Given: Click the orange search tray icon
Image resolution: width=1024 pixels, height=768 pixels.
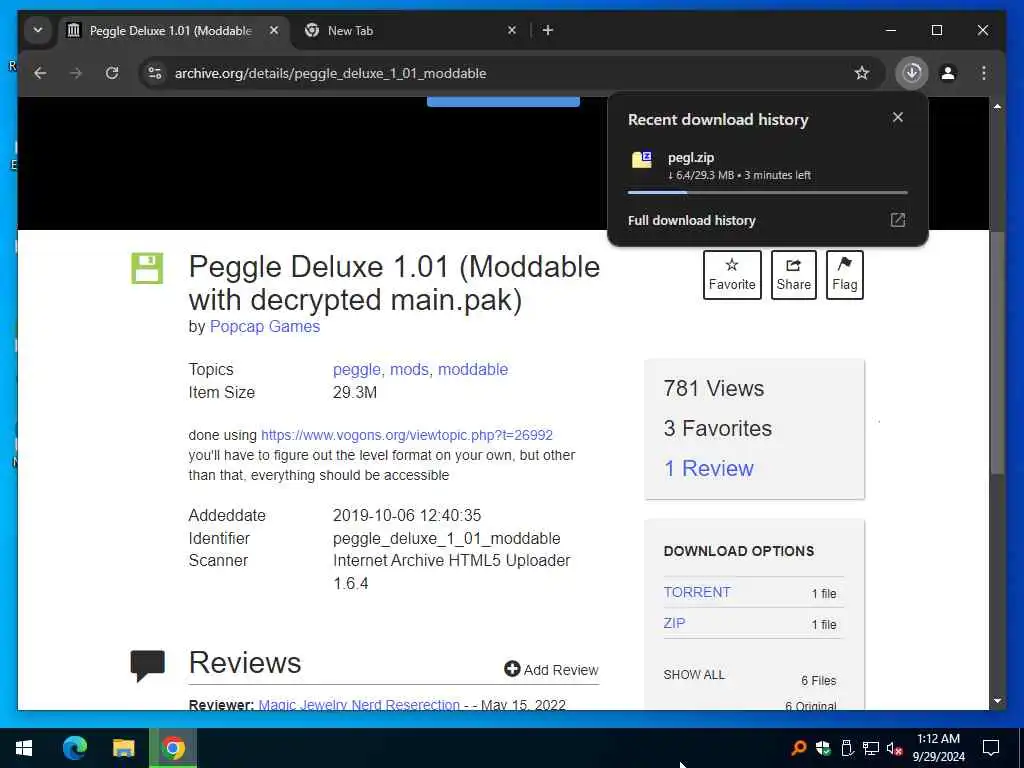Looking at the screenshot, I should coord(798,748).
